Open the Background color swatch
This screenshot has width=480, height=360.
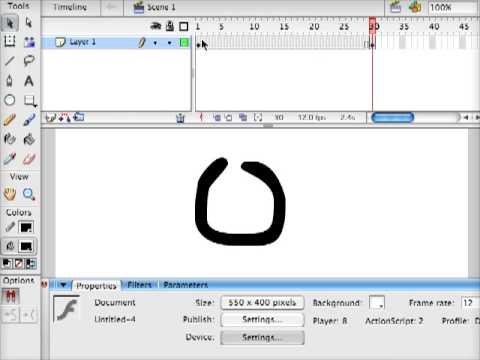click(377, 303)
